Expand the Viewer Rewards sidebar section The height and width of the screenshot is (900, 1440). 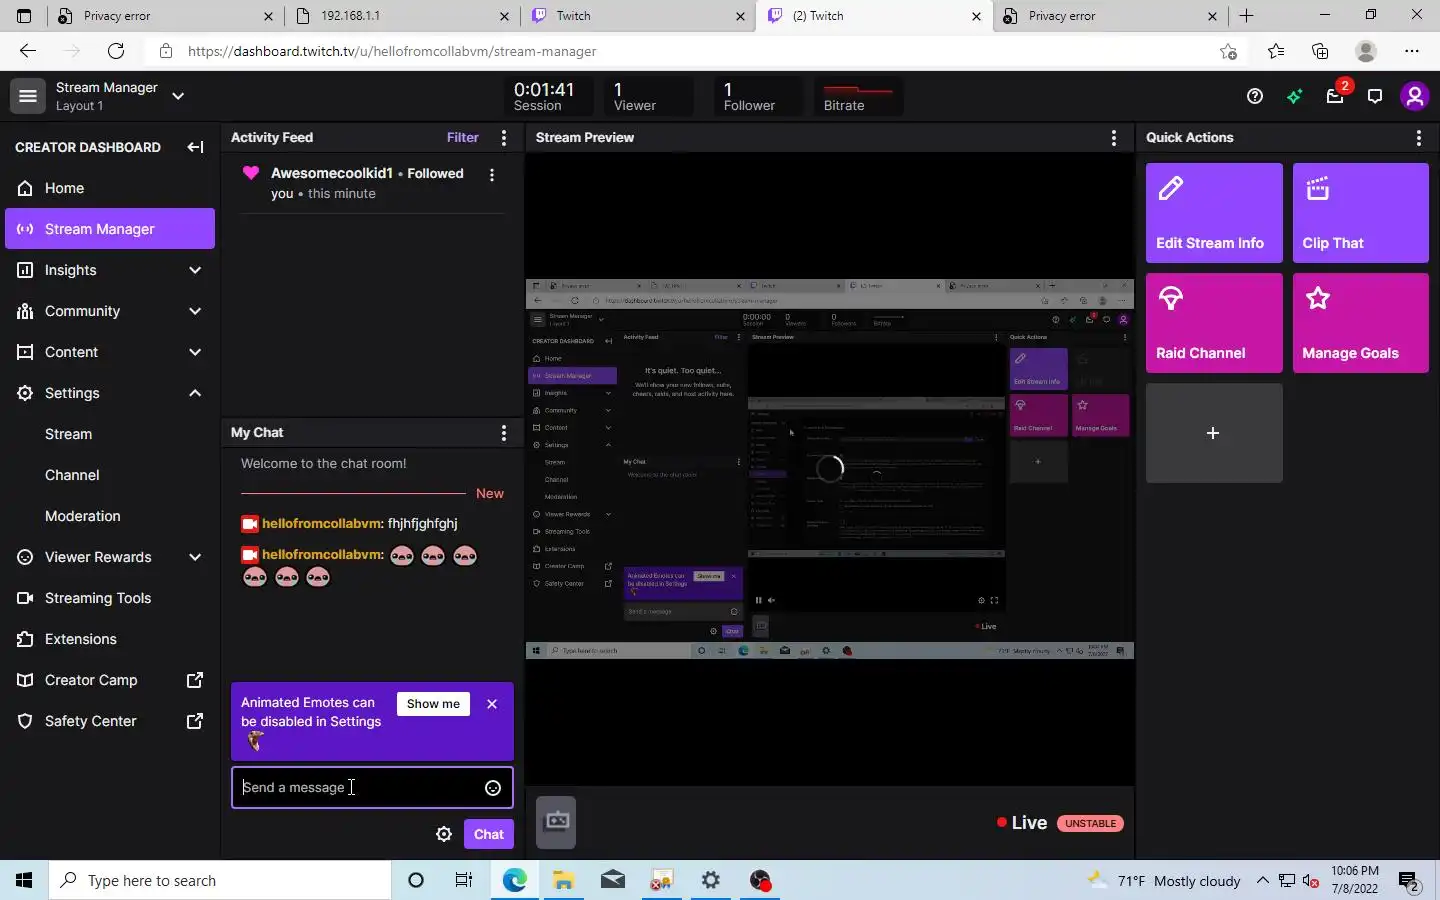195,557
